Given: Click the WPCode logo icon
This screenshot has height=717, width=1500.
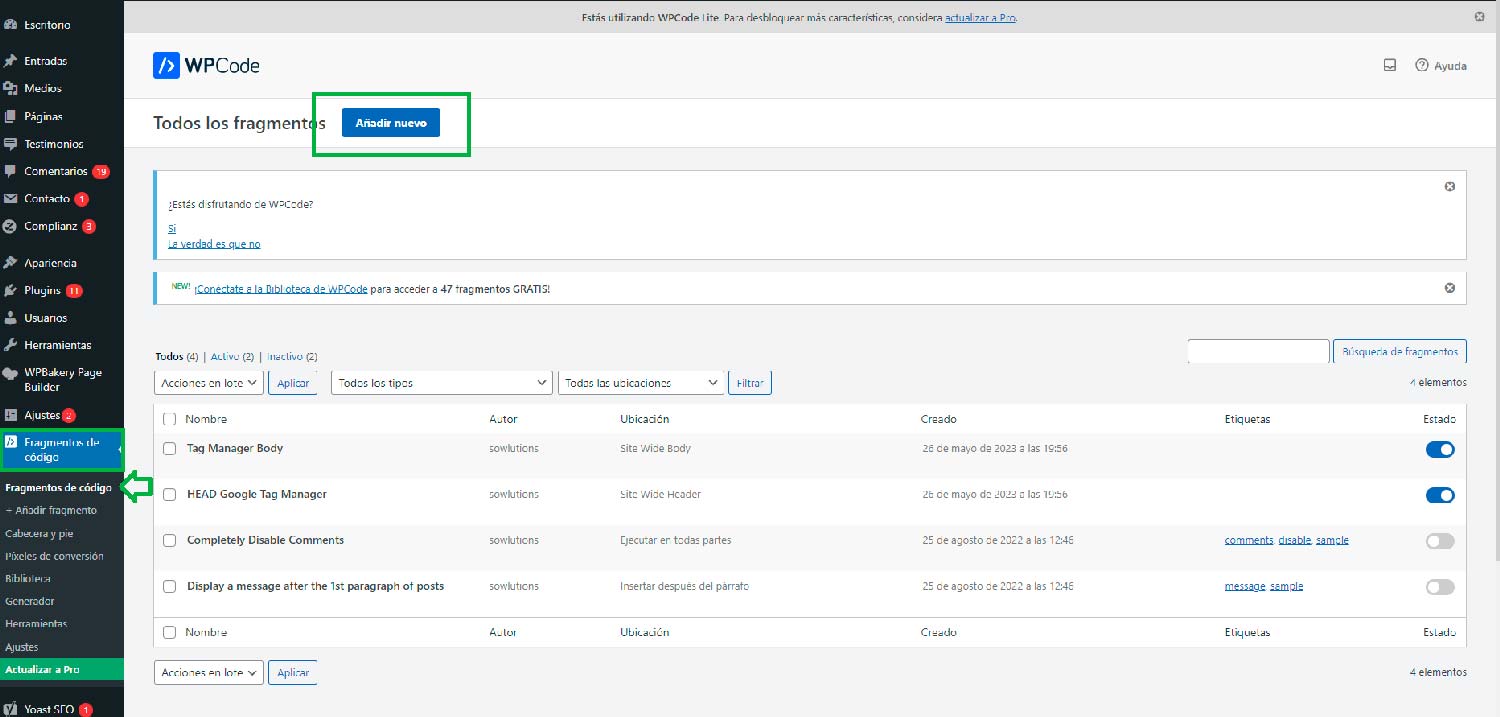Looking at the screenshot, I should pyautogui.click(x=166, y=66).
